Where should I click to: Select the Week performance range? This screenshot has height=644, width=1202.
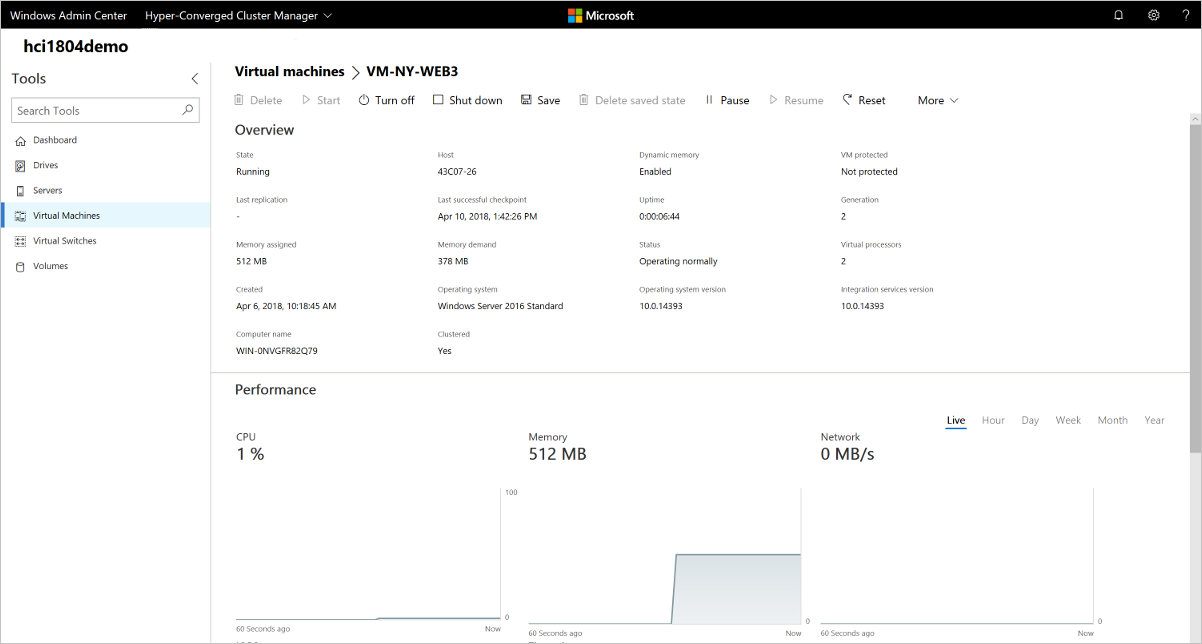pos(1068,420)
